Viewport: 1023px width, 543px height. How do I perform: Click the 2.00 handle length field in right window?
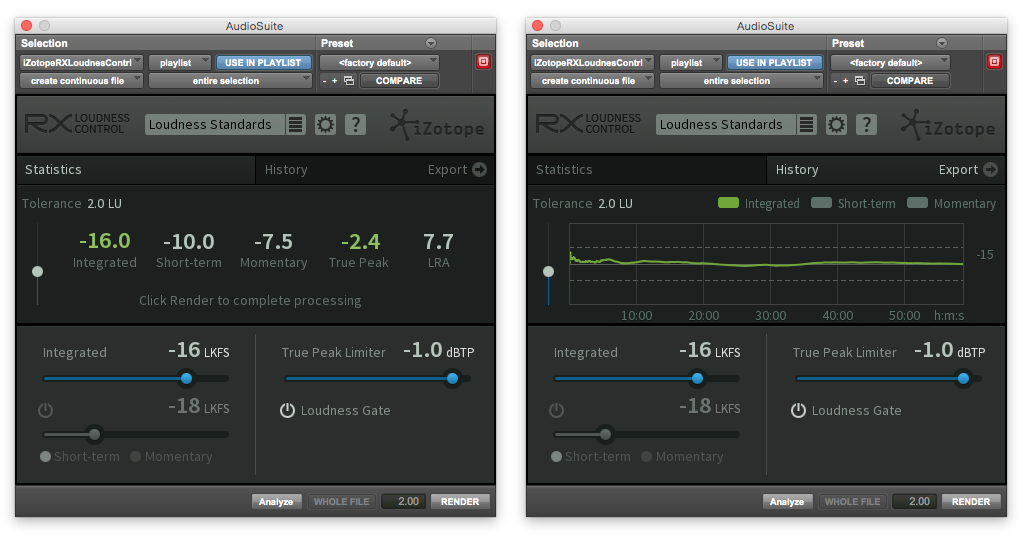coord(918,501)
